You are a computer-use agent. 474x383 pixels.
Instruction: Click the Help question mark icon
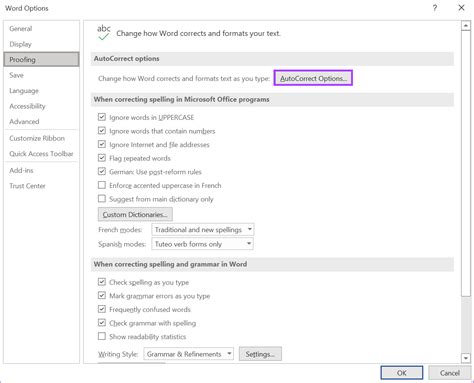tap(435, 8)
